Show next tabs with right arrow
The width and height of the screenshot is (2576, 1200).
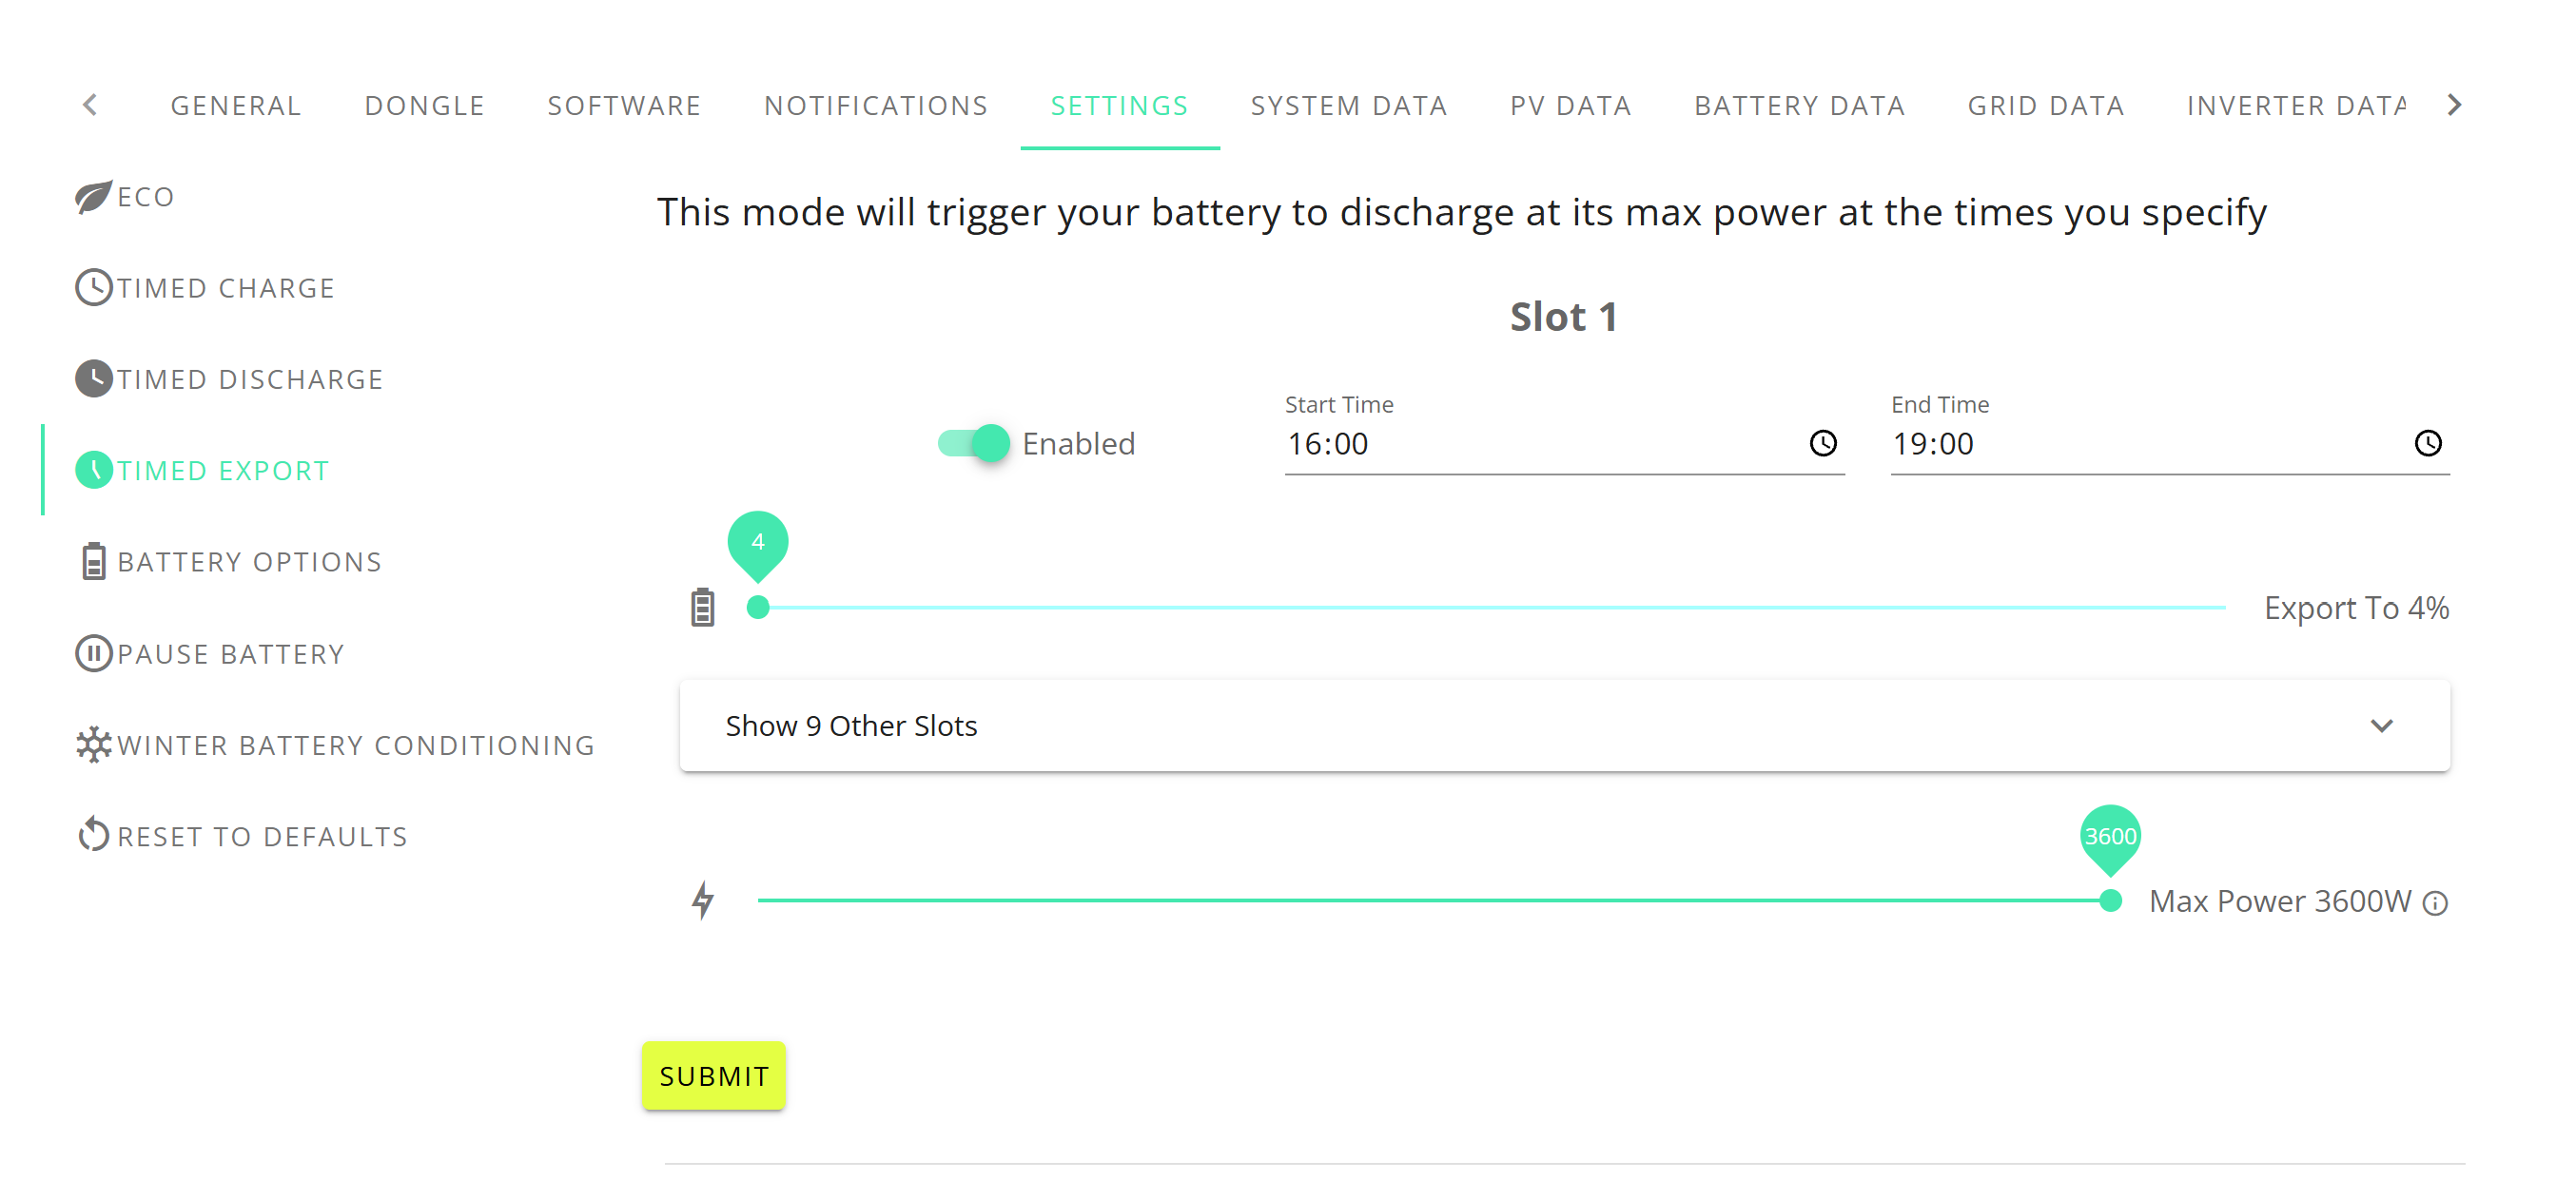click(x=2455, y=104)
